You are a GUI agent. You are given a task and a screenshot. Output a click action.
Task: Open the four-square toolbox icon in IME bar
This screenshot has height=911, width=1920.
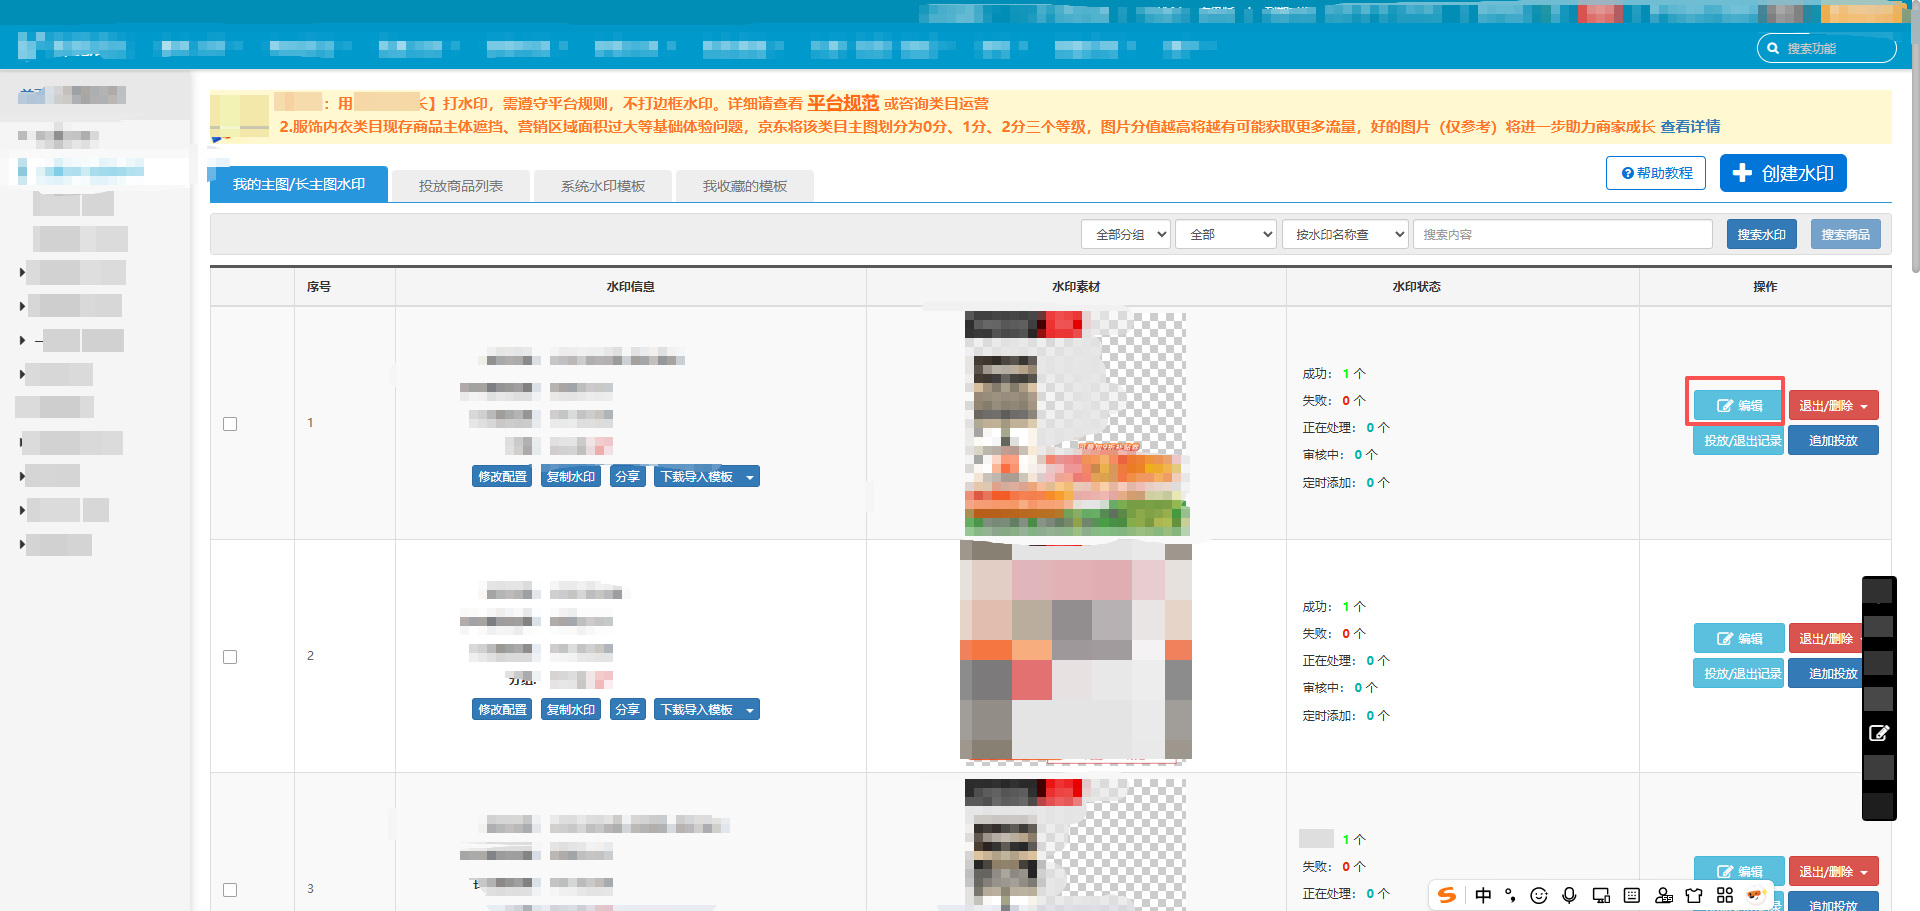click(x=1725, y=895)
